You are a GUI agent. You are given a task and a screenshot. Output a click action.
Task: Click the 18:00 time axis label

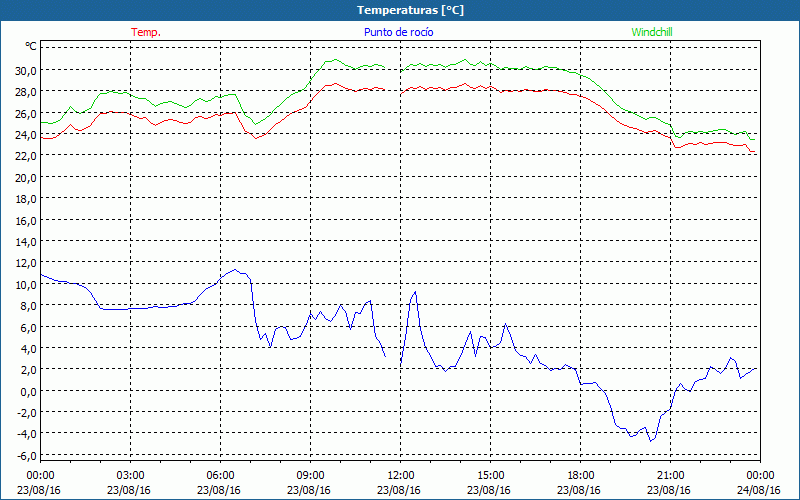point(581,476)
